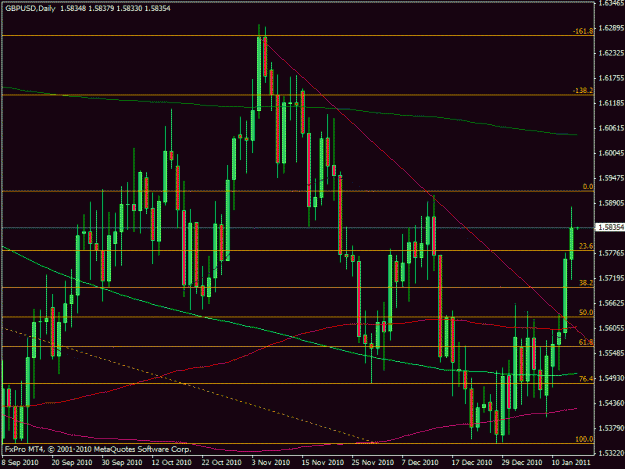Select the 76.4 Fibonacci level label

[x=586, y=379]
